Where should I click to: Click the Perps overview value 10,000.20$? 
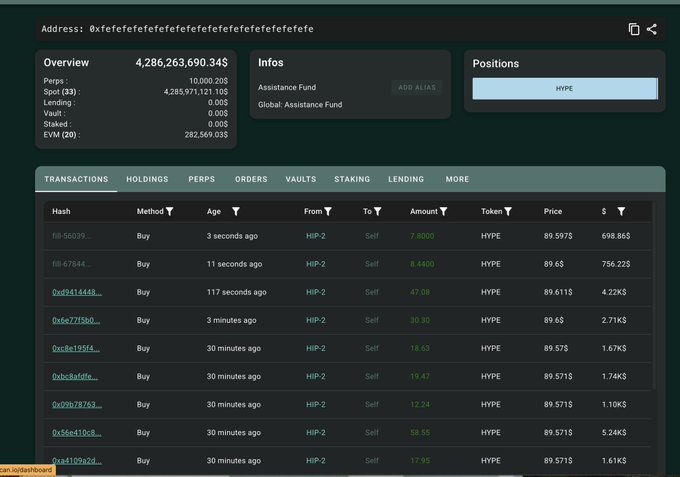[208, 81]
